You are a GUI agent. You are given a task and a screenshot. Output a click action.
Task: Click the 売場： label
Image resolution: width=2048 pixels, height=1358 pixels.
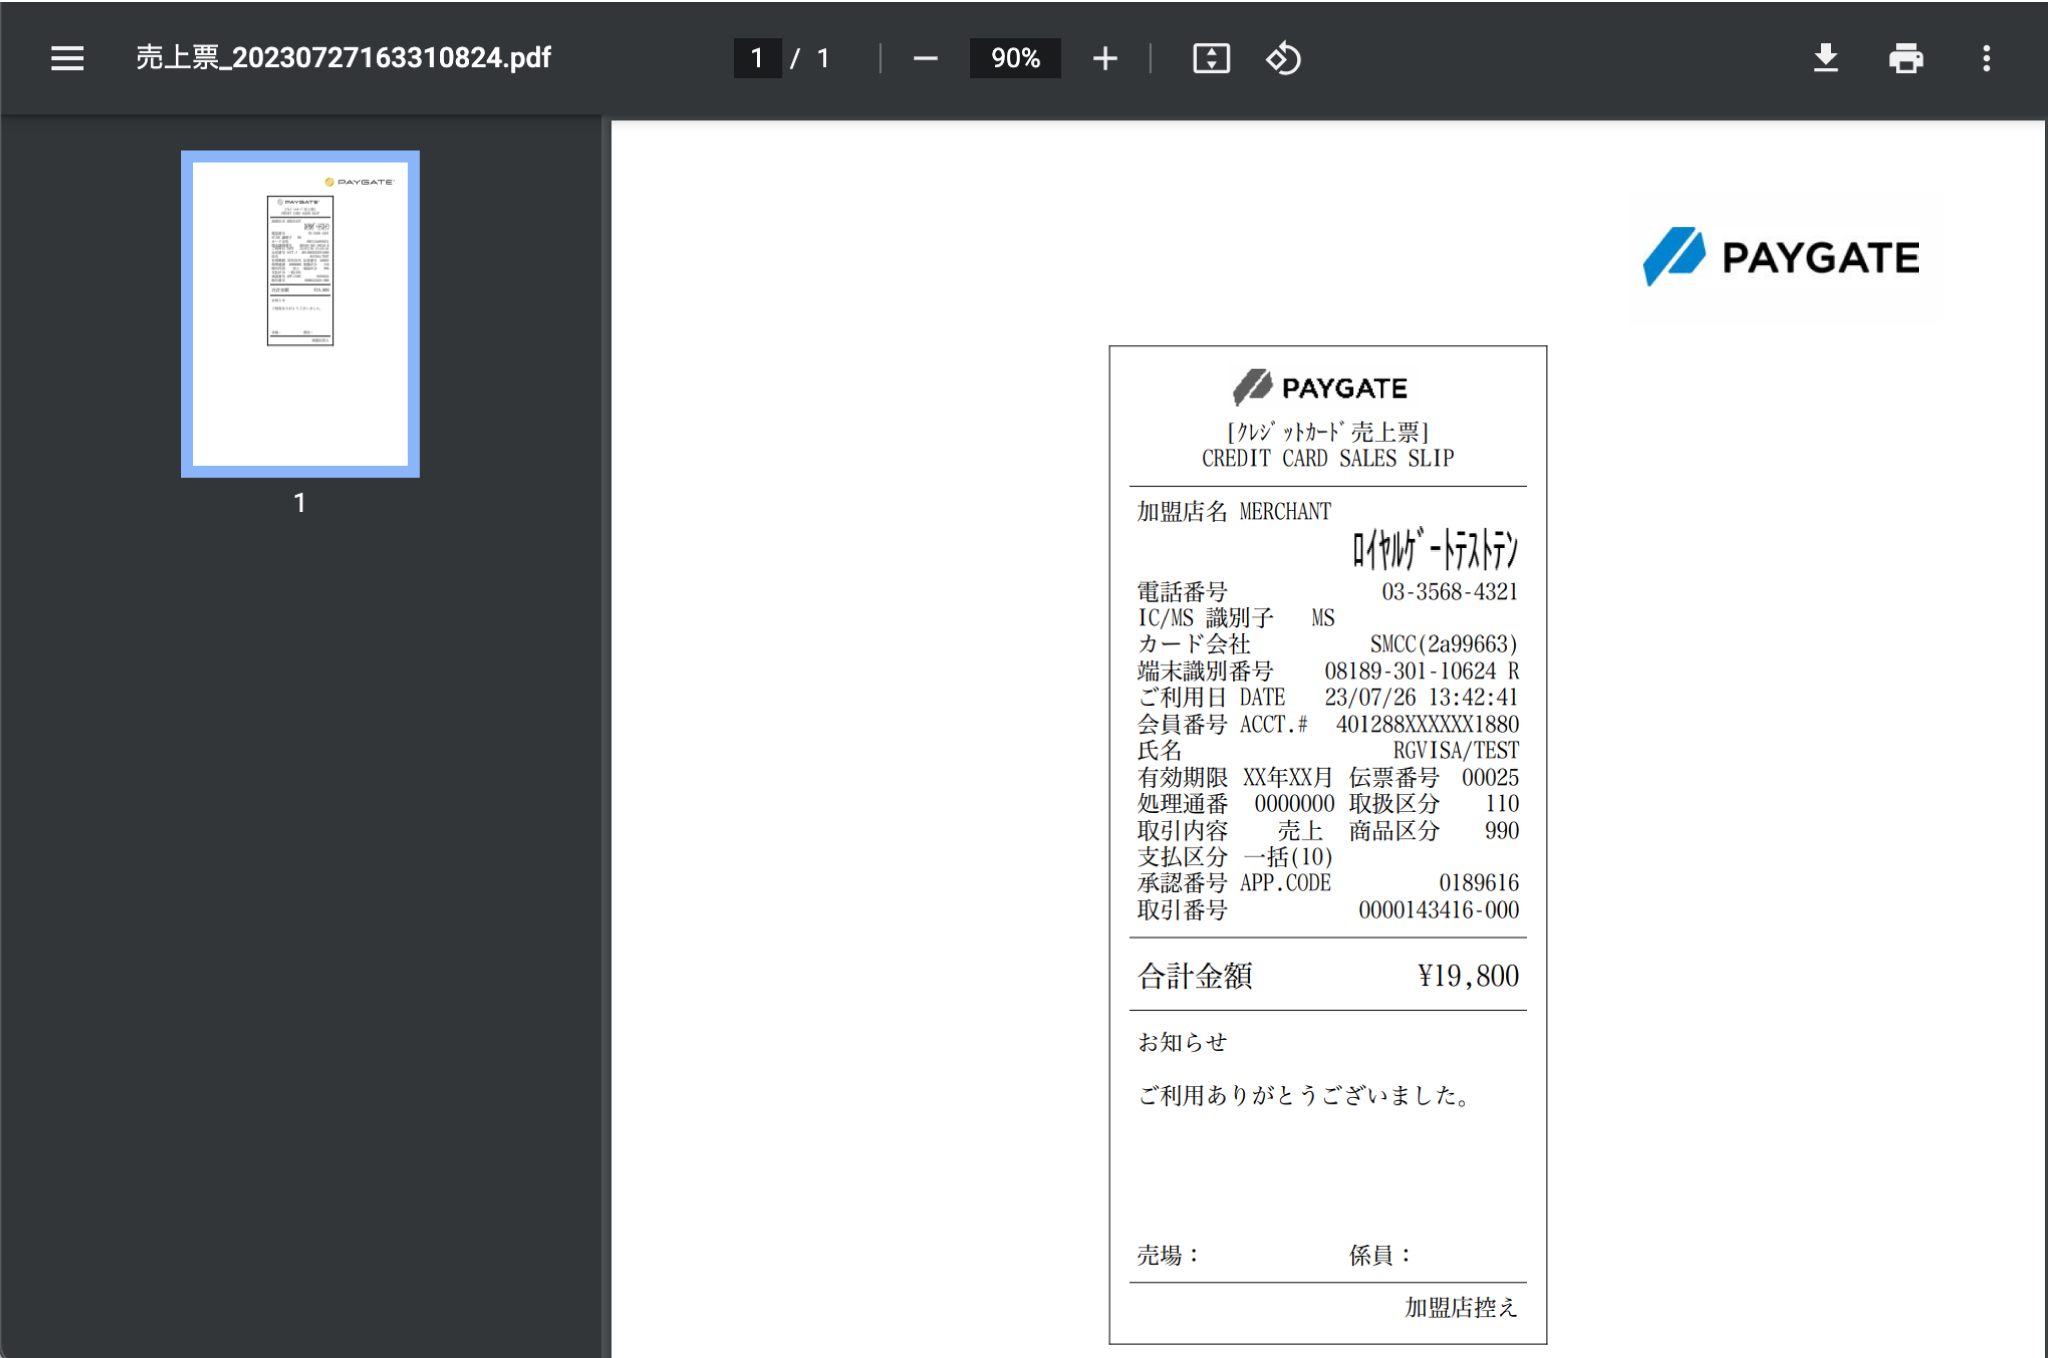pyautogui.click(x=1168, y=1255)
